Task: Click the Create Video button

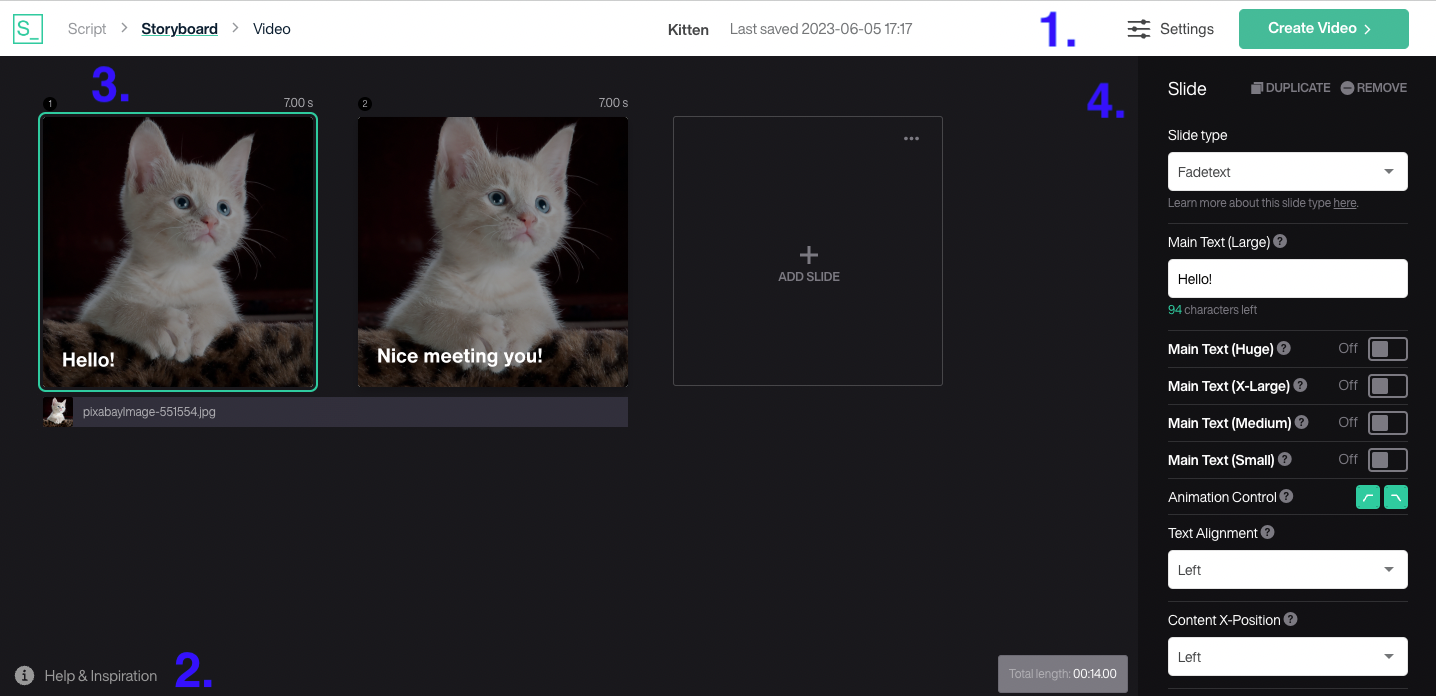Action: tap(1323, 29)
